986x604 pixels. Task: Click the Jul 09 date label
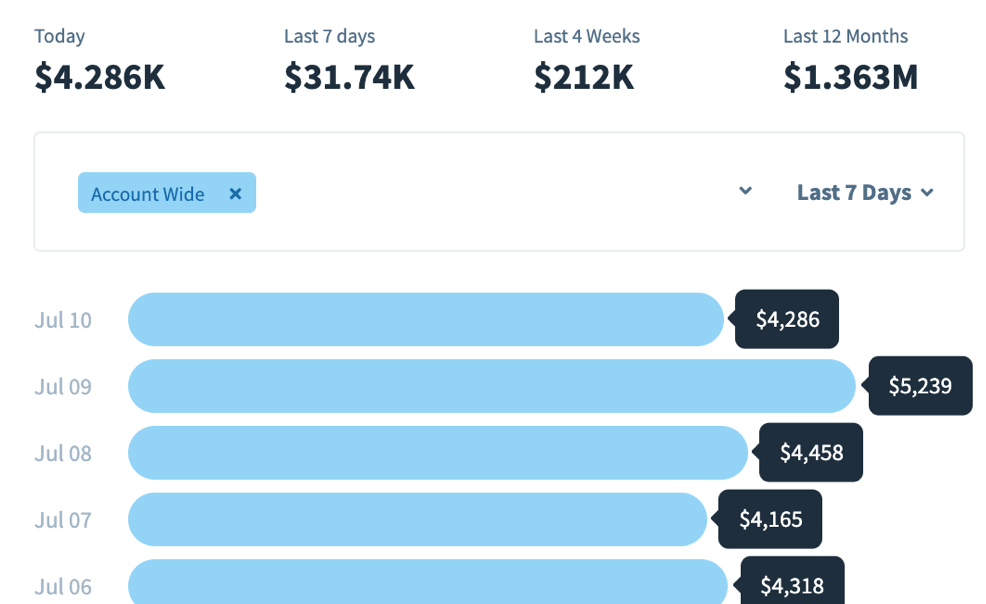[x=63, y=387]
